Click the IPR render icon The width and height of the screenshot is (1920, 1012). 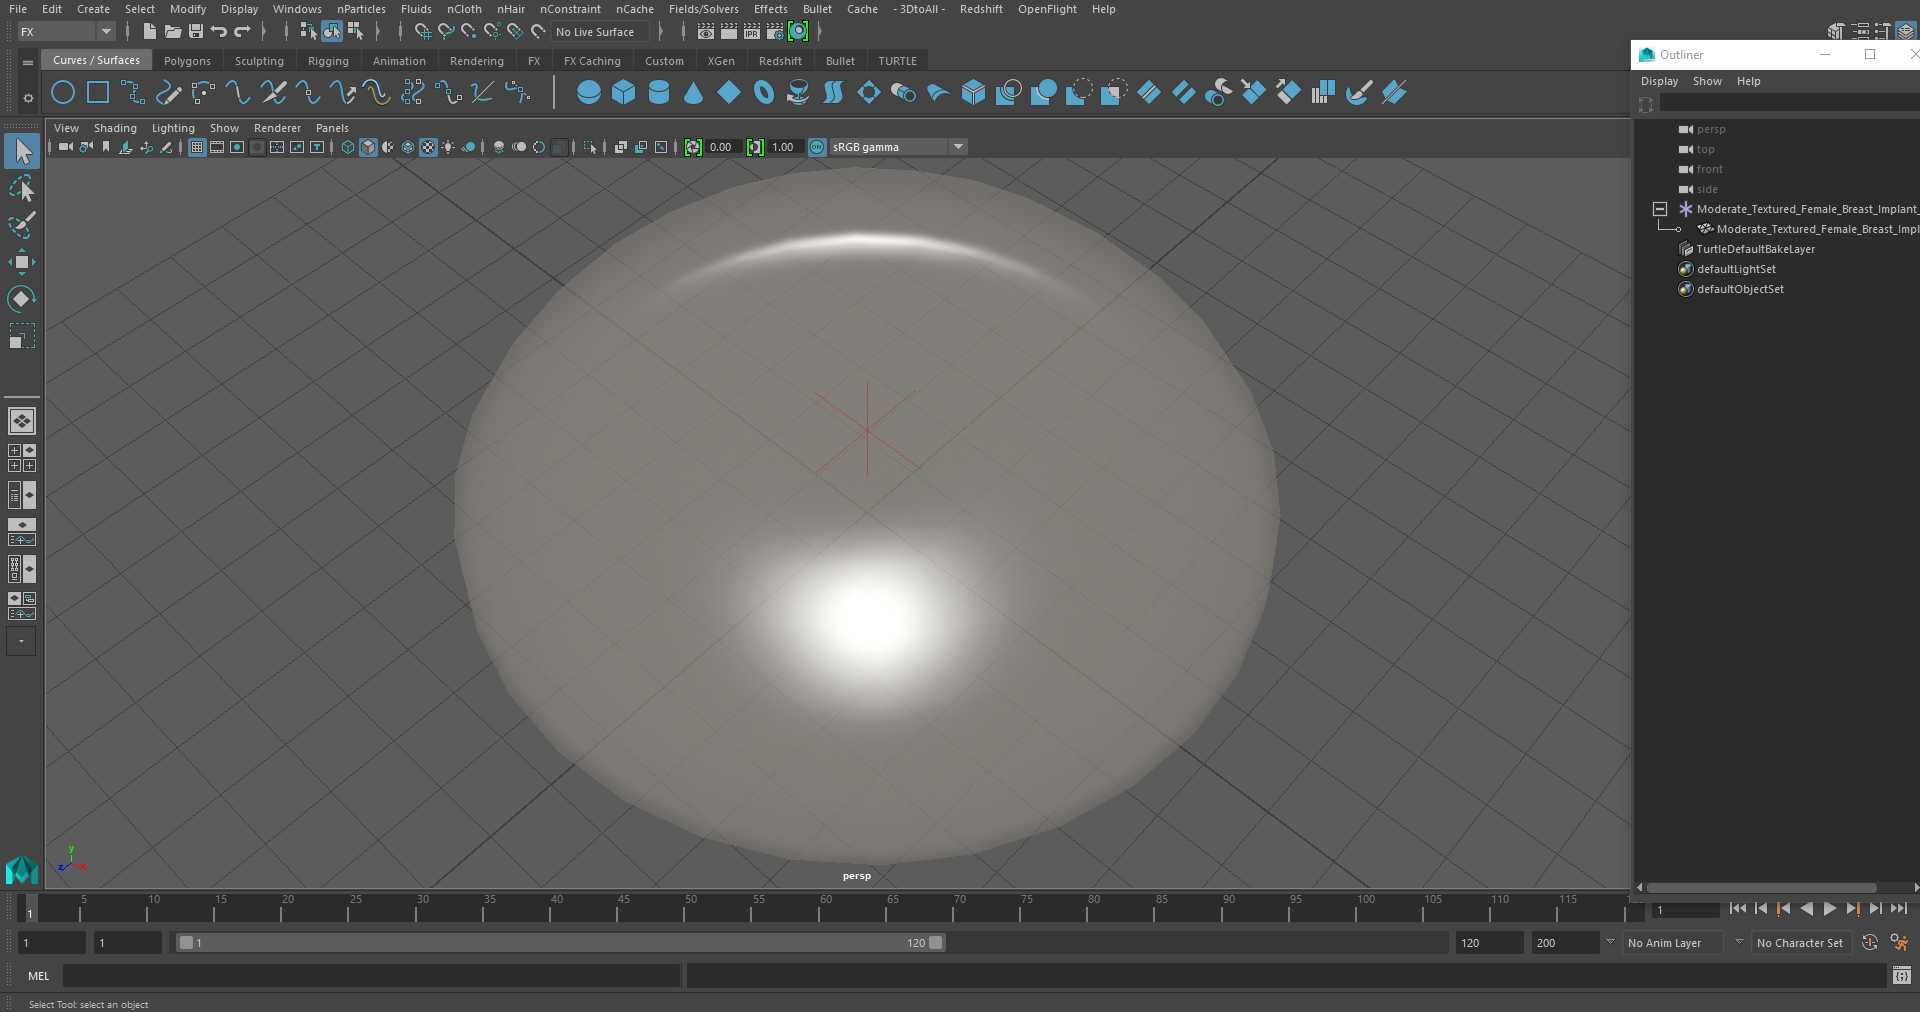[x=752, y=32]
